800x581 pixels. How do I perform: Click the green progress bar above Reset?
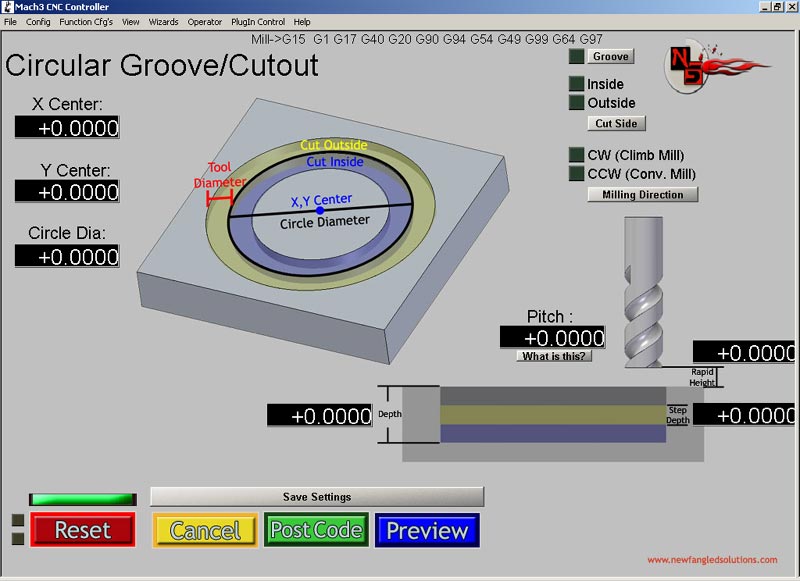pos(83,499)
